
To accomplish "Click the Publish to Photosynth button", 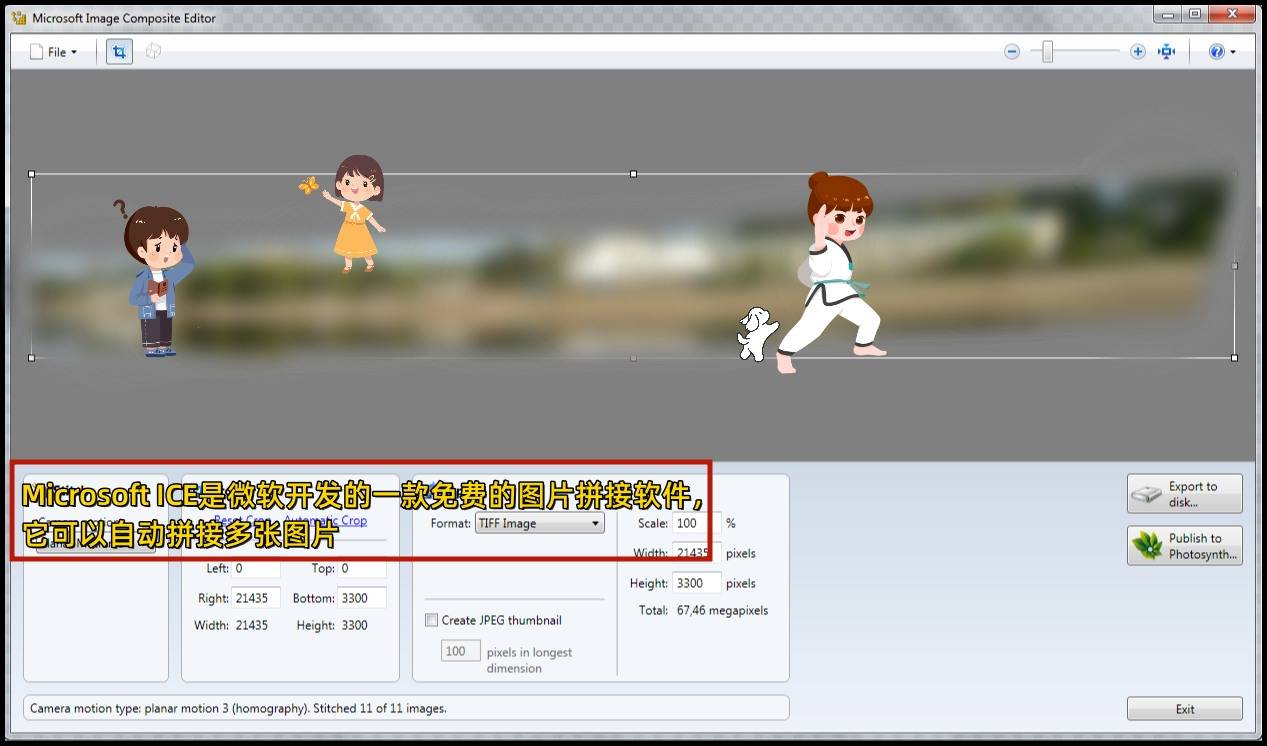I will 1185,546.
